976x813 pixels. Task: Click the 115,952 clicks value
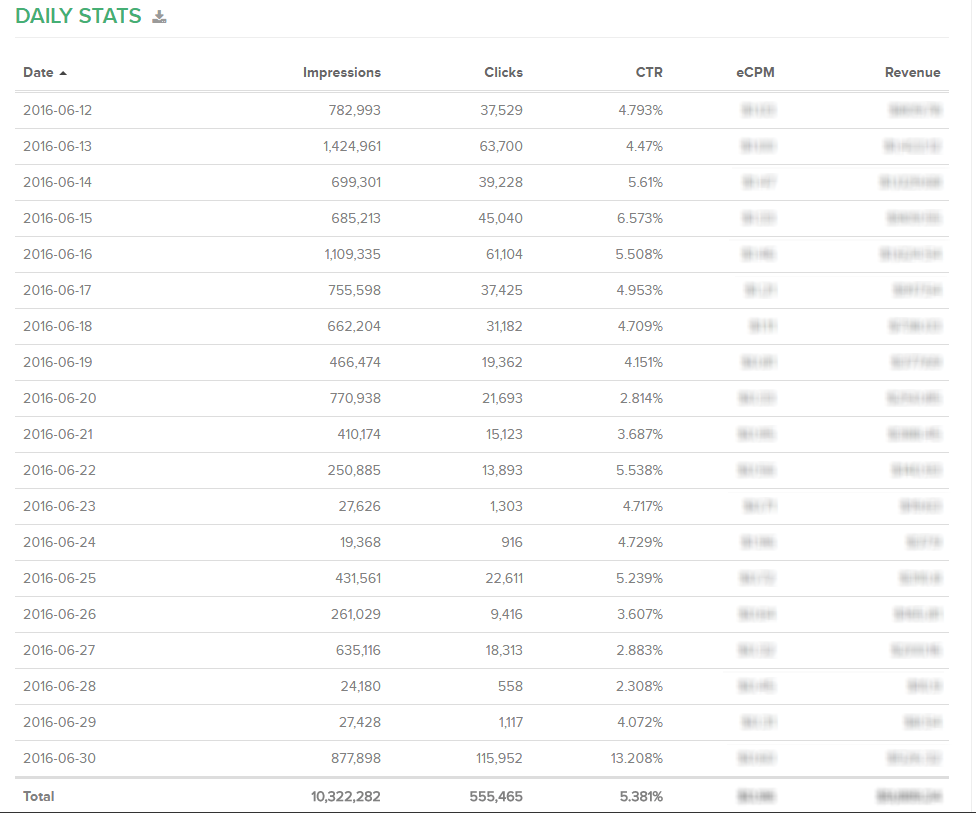[500, 758]
